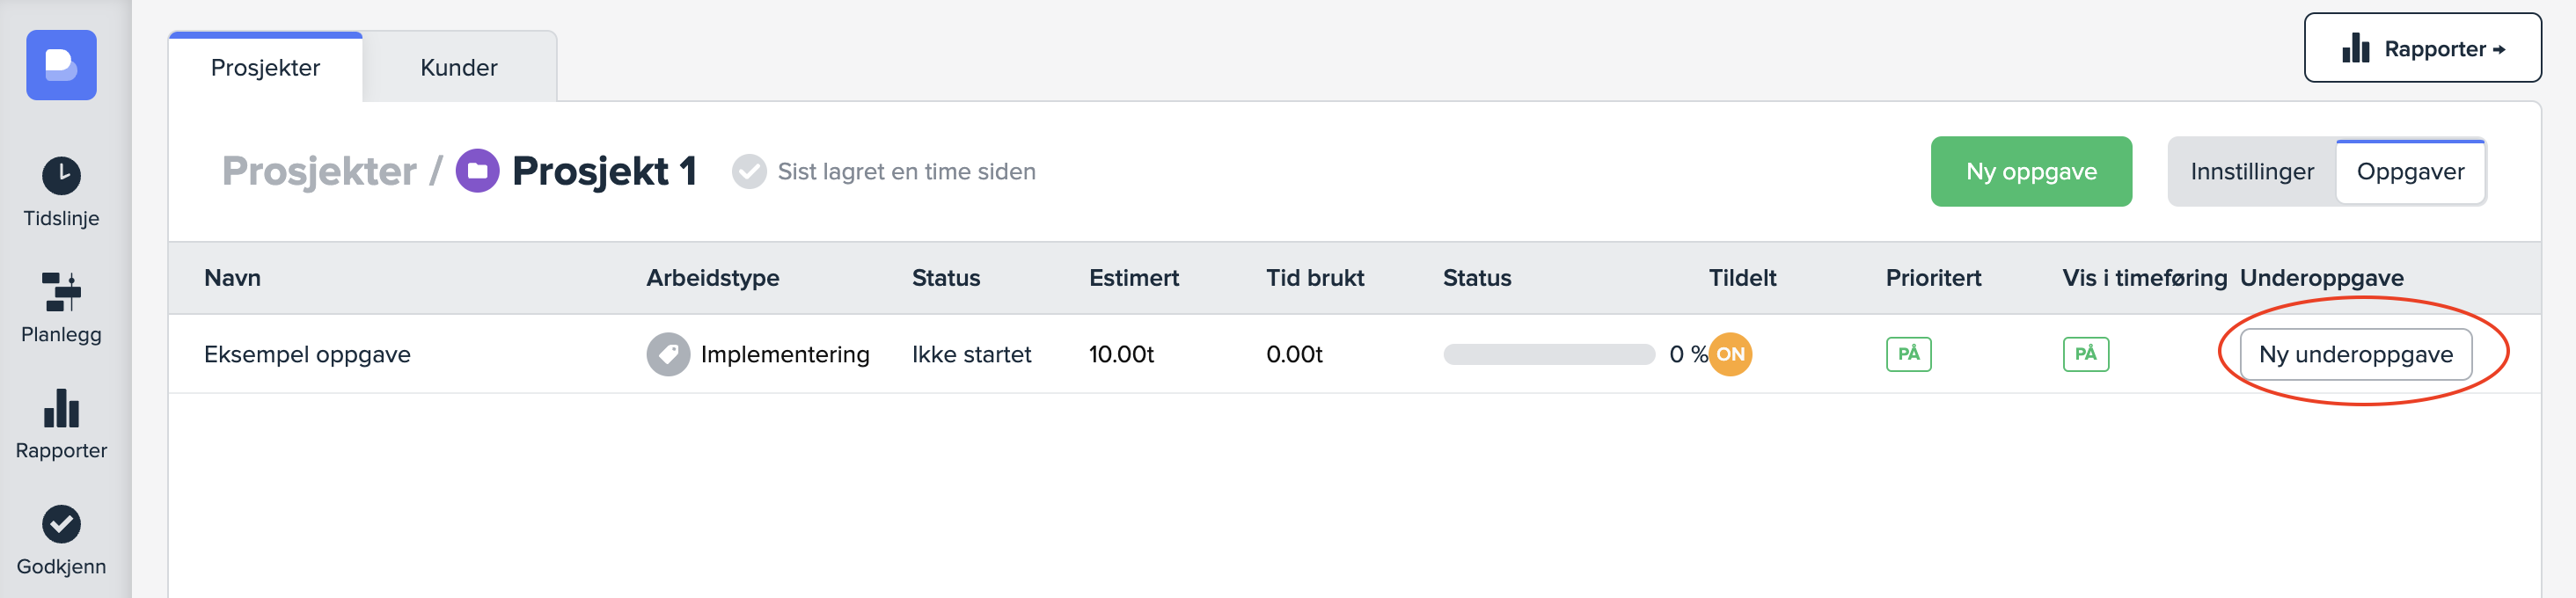Image resolution: width=2576 pixels, height=598 pixels.
Task: Open Tidslinje clock icon in sidebar
Action: click(x=61, y=176)
